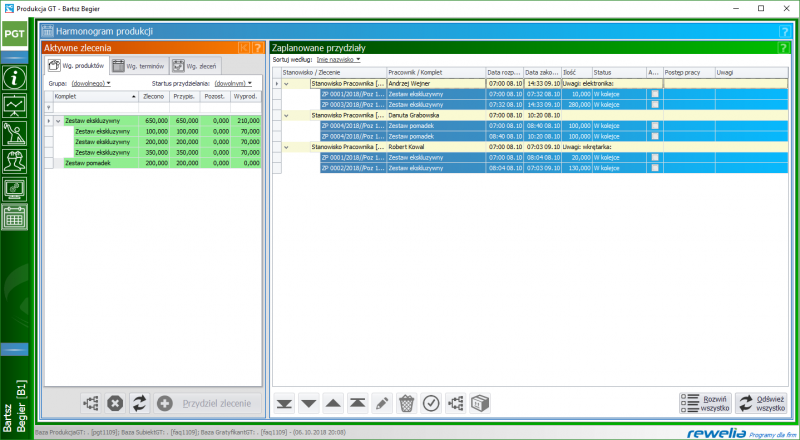Click the Komplet column filter field
This screenshot has width=800, height=440.
pos(95,108)
